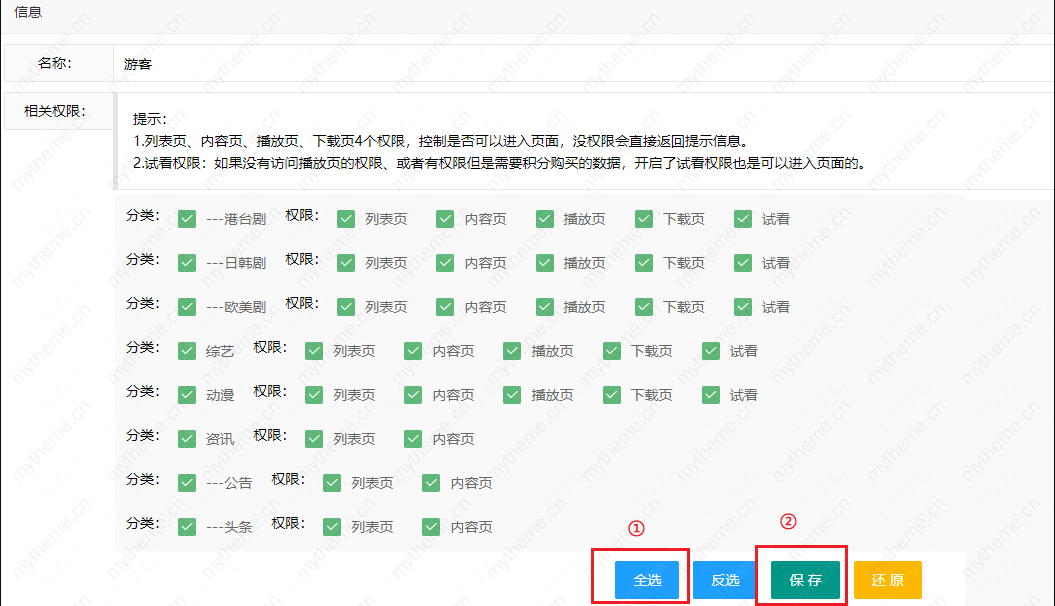Uncheck 内容页 permission in the 资讯 row
Image resolution: width=1055 pixels, height=606 pixels.
coord(413,439)
